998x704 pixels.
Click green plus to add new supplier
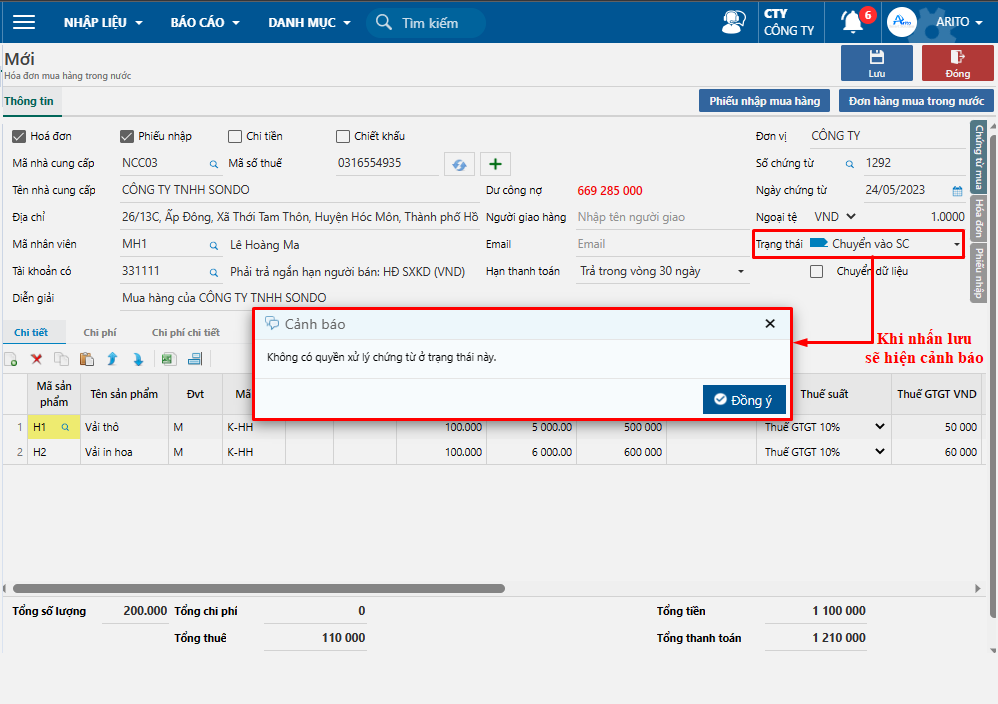click(496, 164)
